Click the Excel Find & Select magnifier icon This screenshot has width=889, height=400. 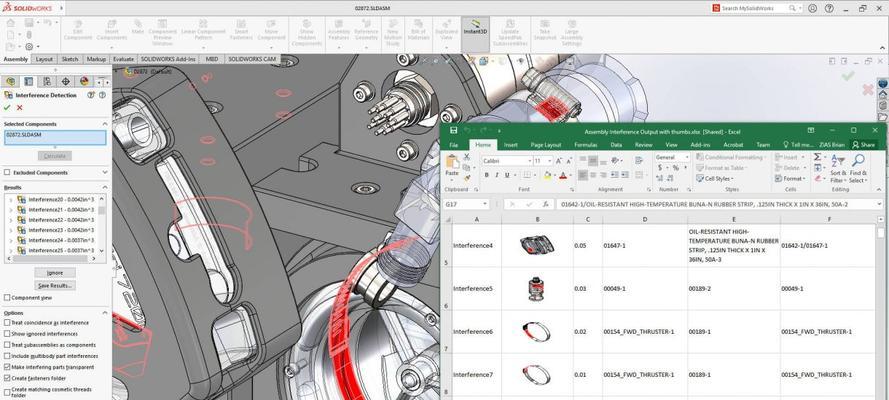[858, 161]
